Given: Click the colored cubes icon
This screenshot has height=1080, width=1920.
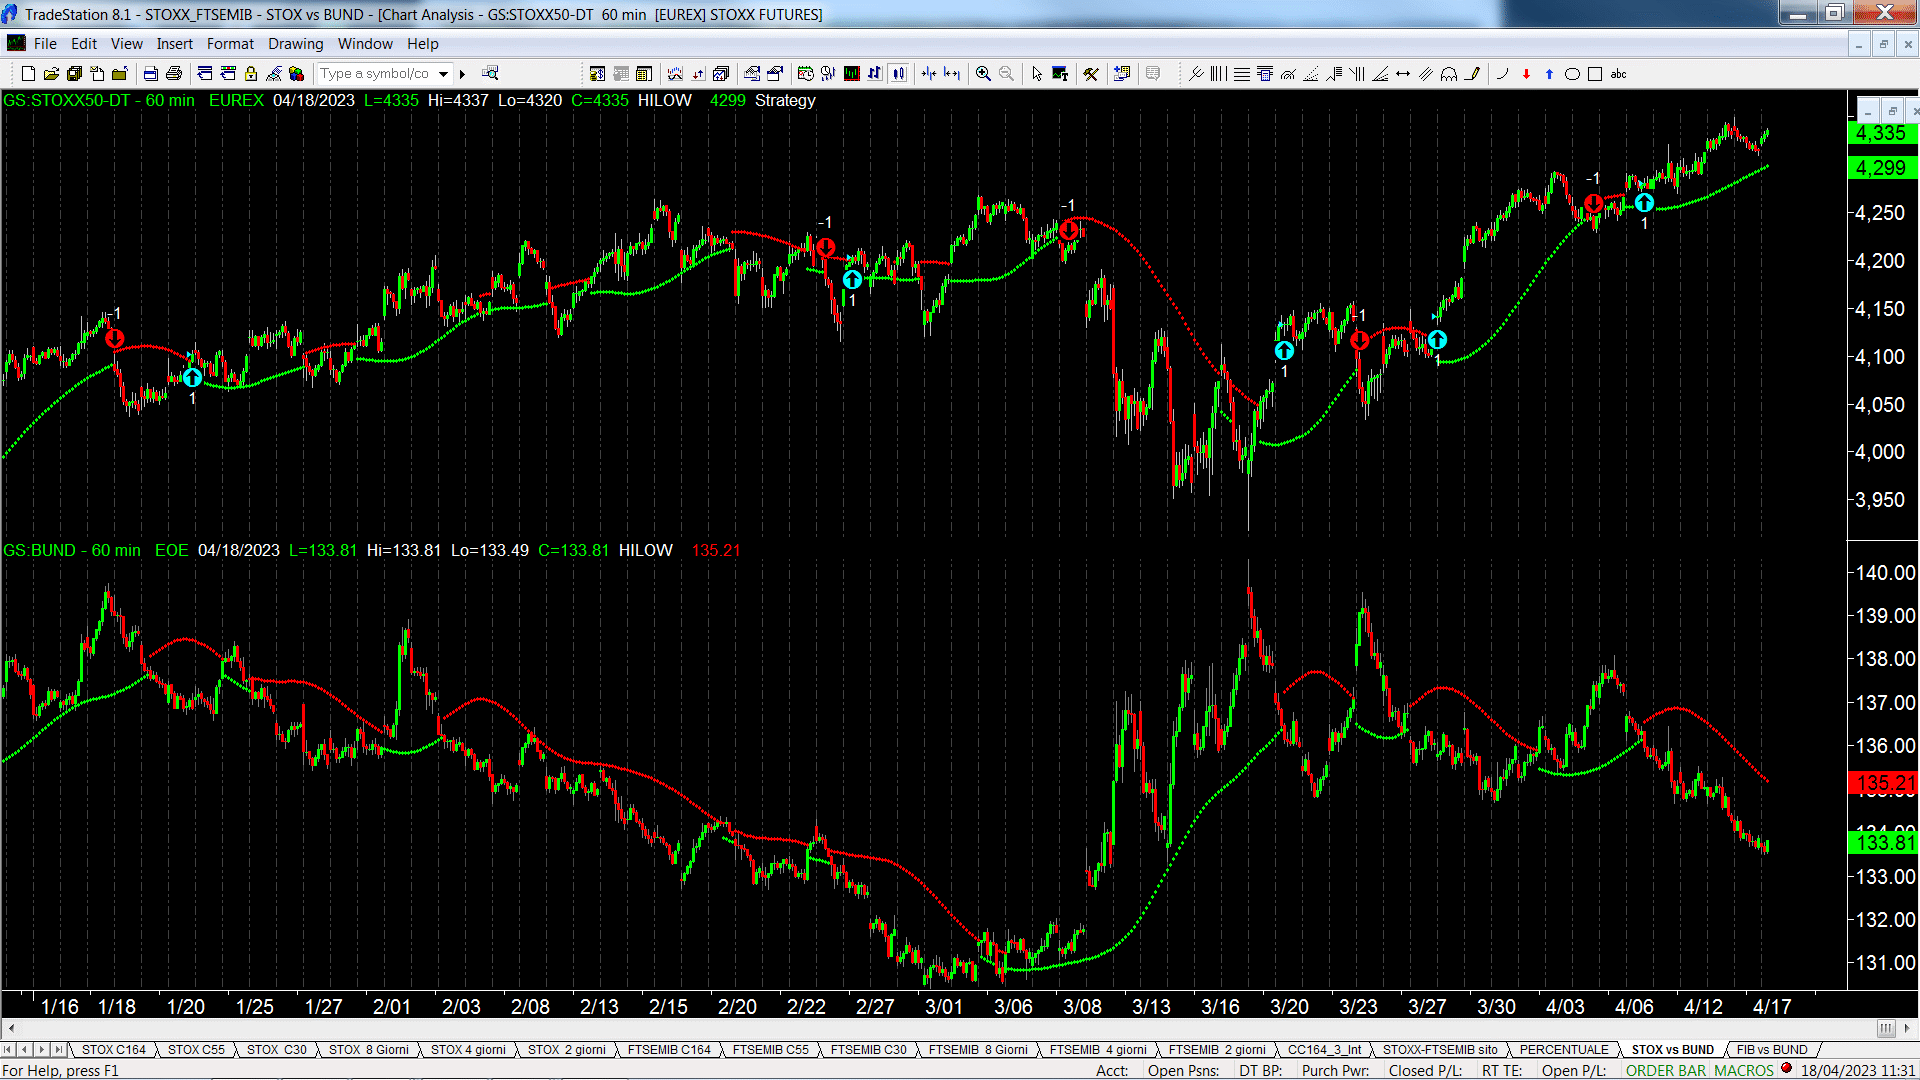Looking at the screenshot, I should pos(296,74).
